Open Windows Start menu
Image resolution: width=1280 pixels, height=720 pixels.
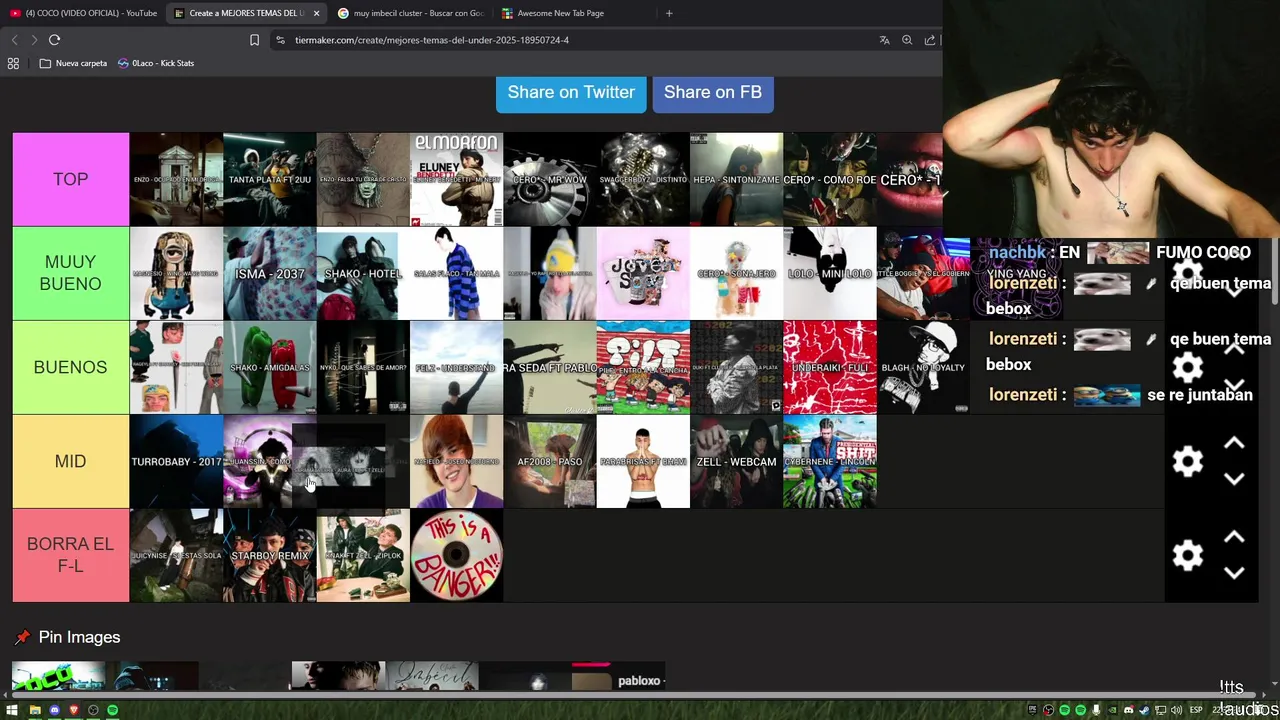coord(12,710)
